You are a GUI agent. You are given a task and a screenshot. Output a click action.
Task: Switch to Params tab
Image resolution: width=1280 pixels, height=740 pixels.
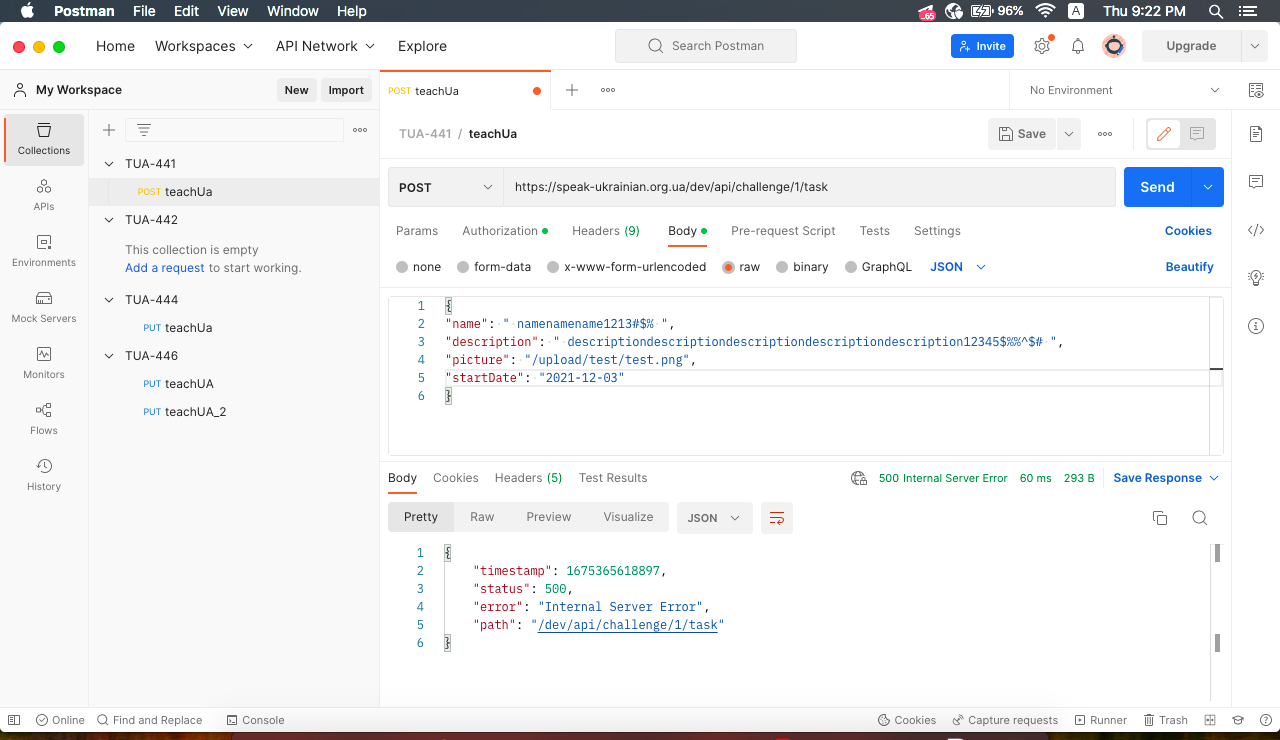click(417, 230)
